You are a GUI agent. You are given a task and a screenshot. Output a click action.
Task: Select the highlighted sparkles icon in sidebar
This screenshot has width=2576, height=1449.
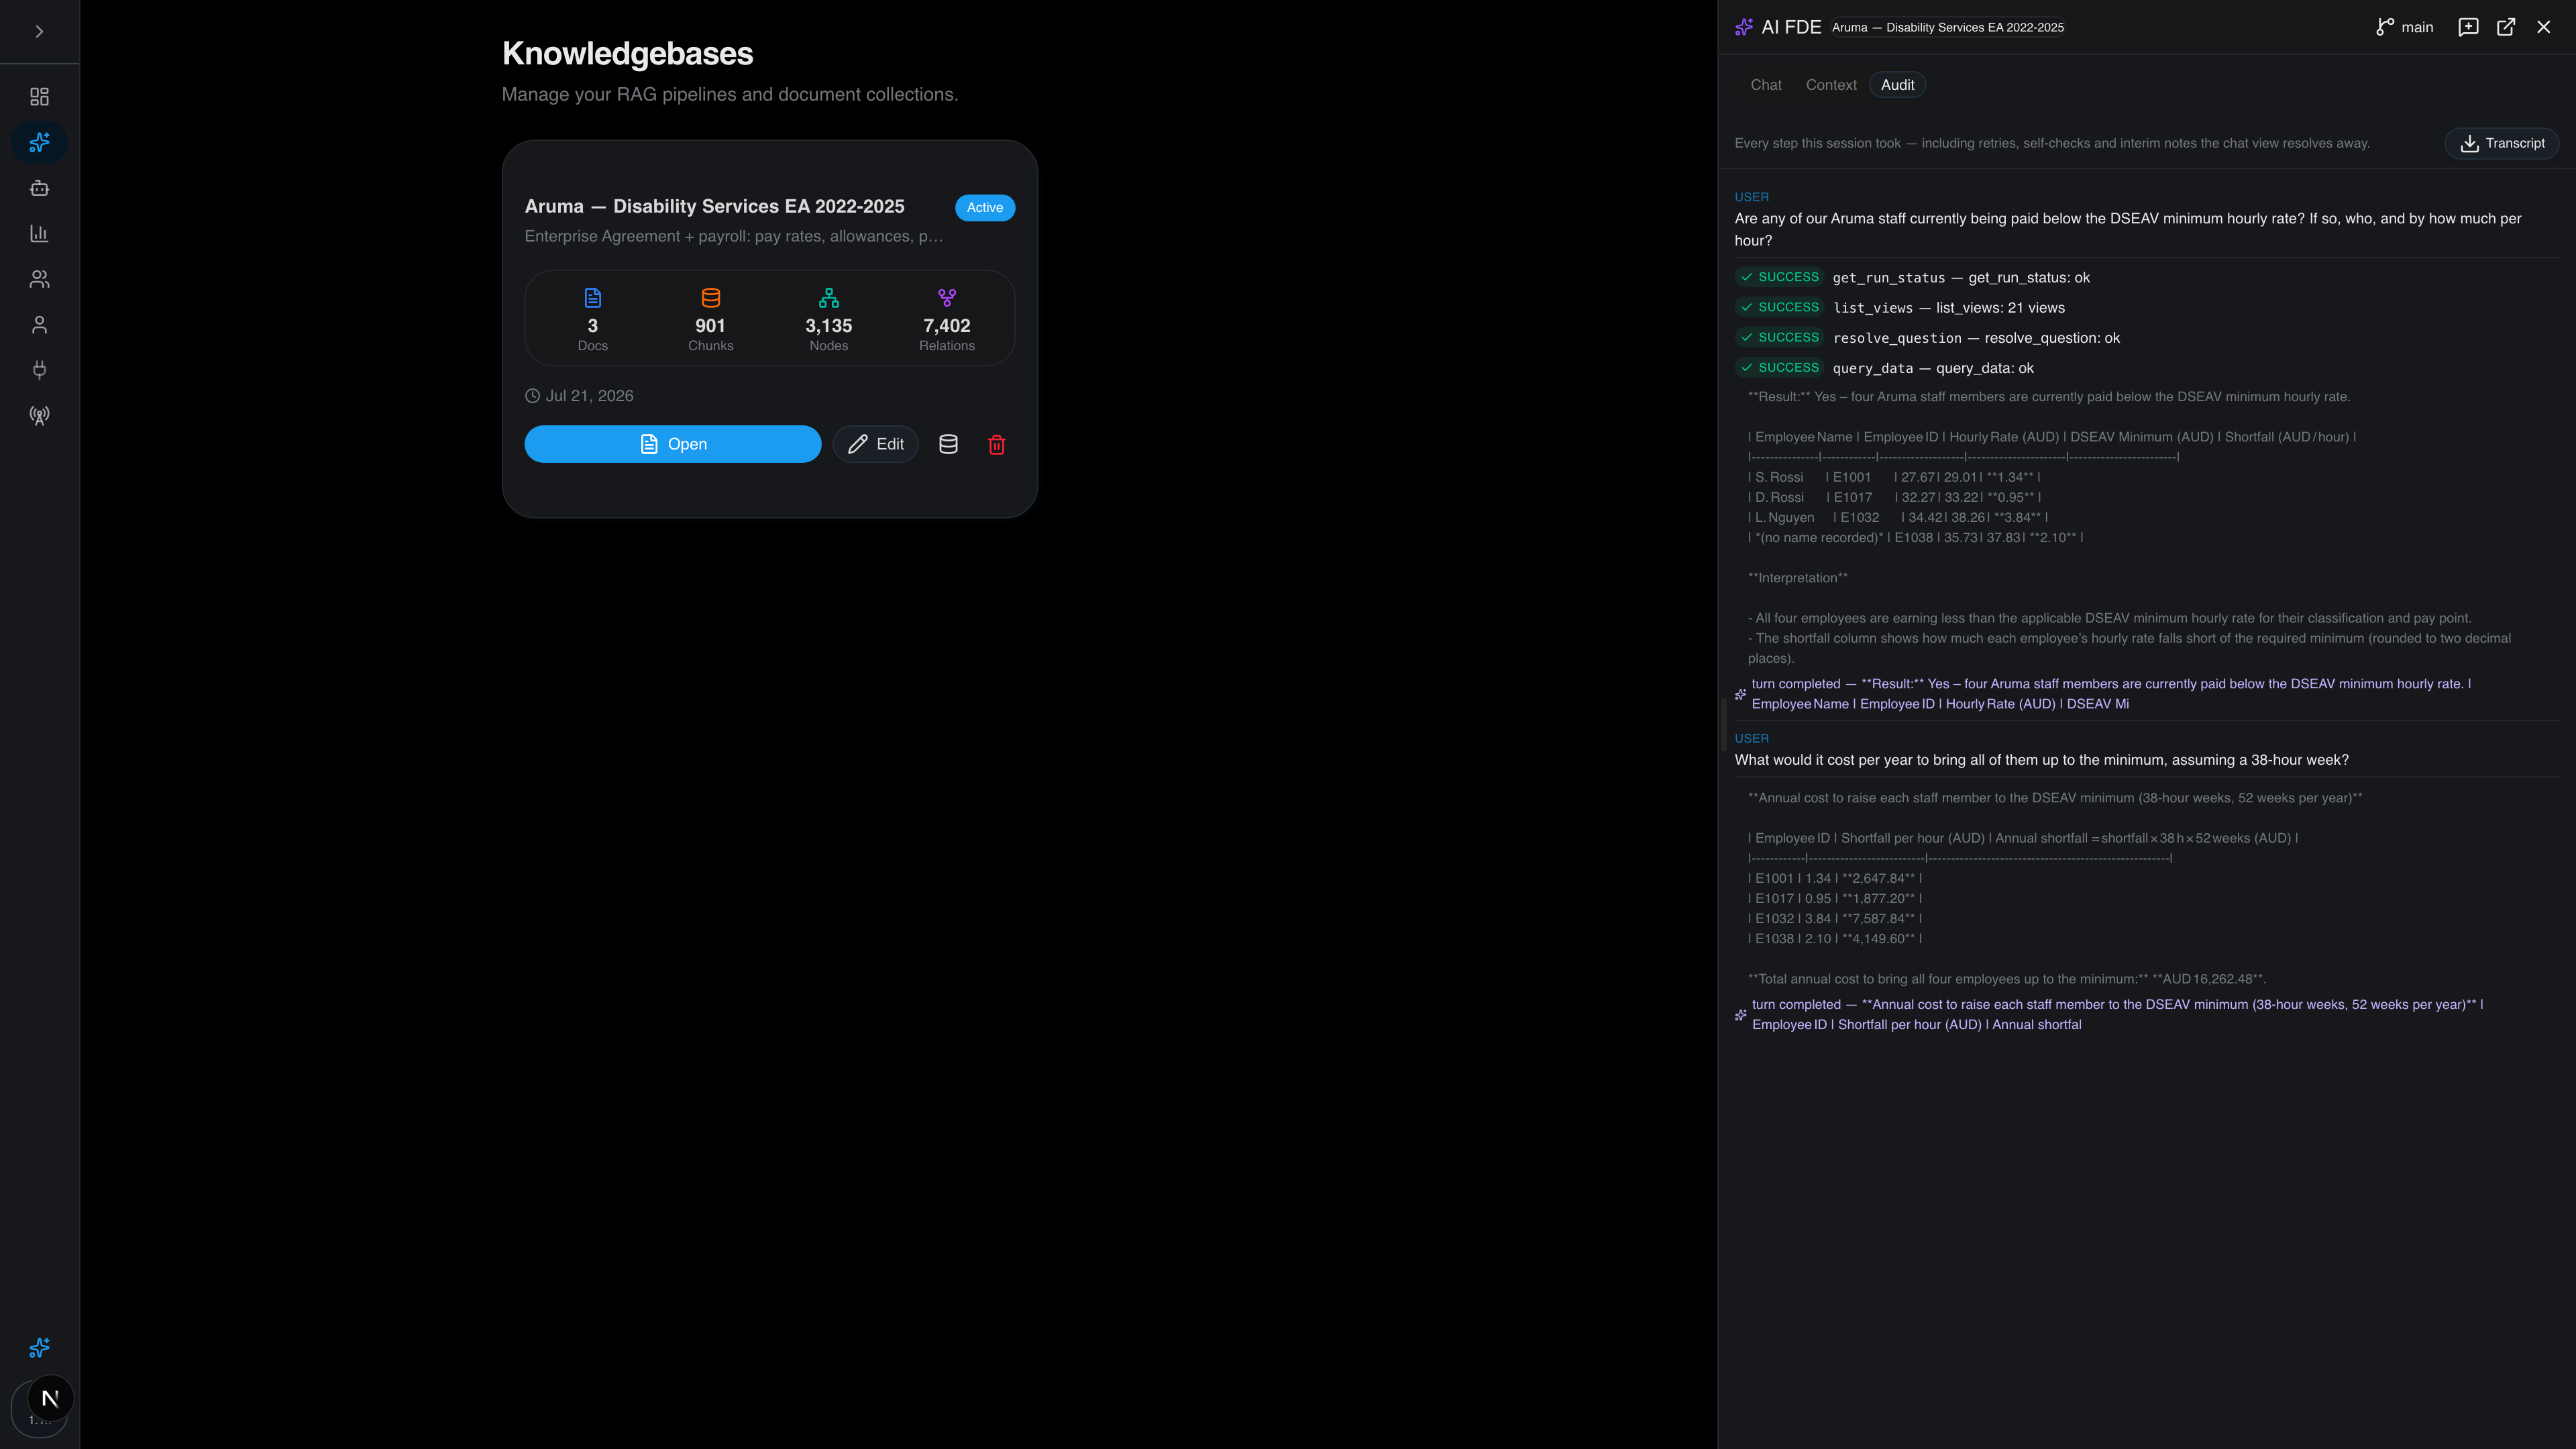coord(39,142)
